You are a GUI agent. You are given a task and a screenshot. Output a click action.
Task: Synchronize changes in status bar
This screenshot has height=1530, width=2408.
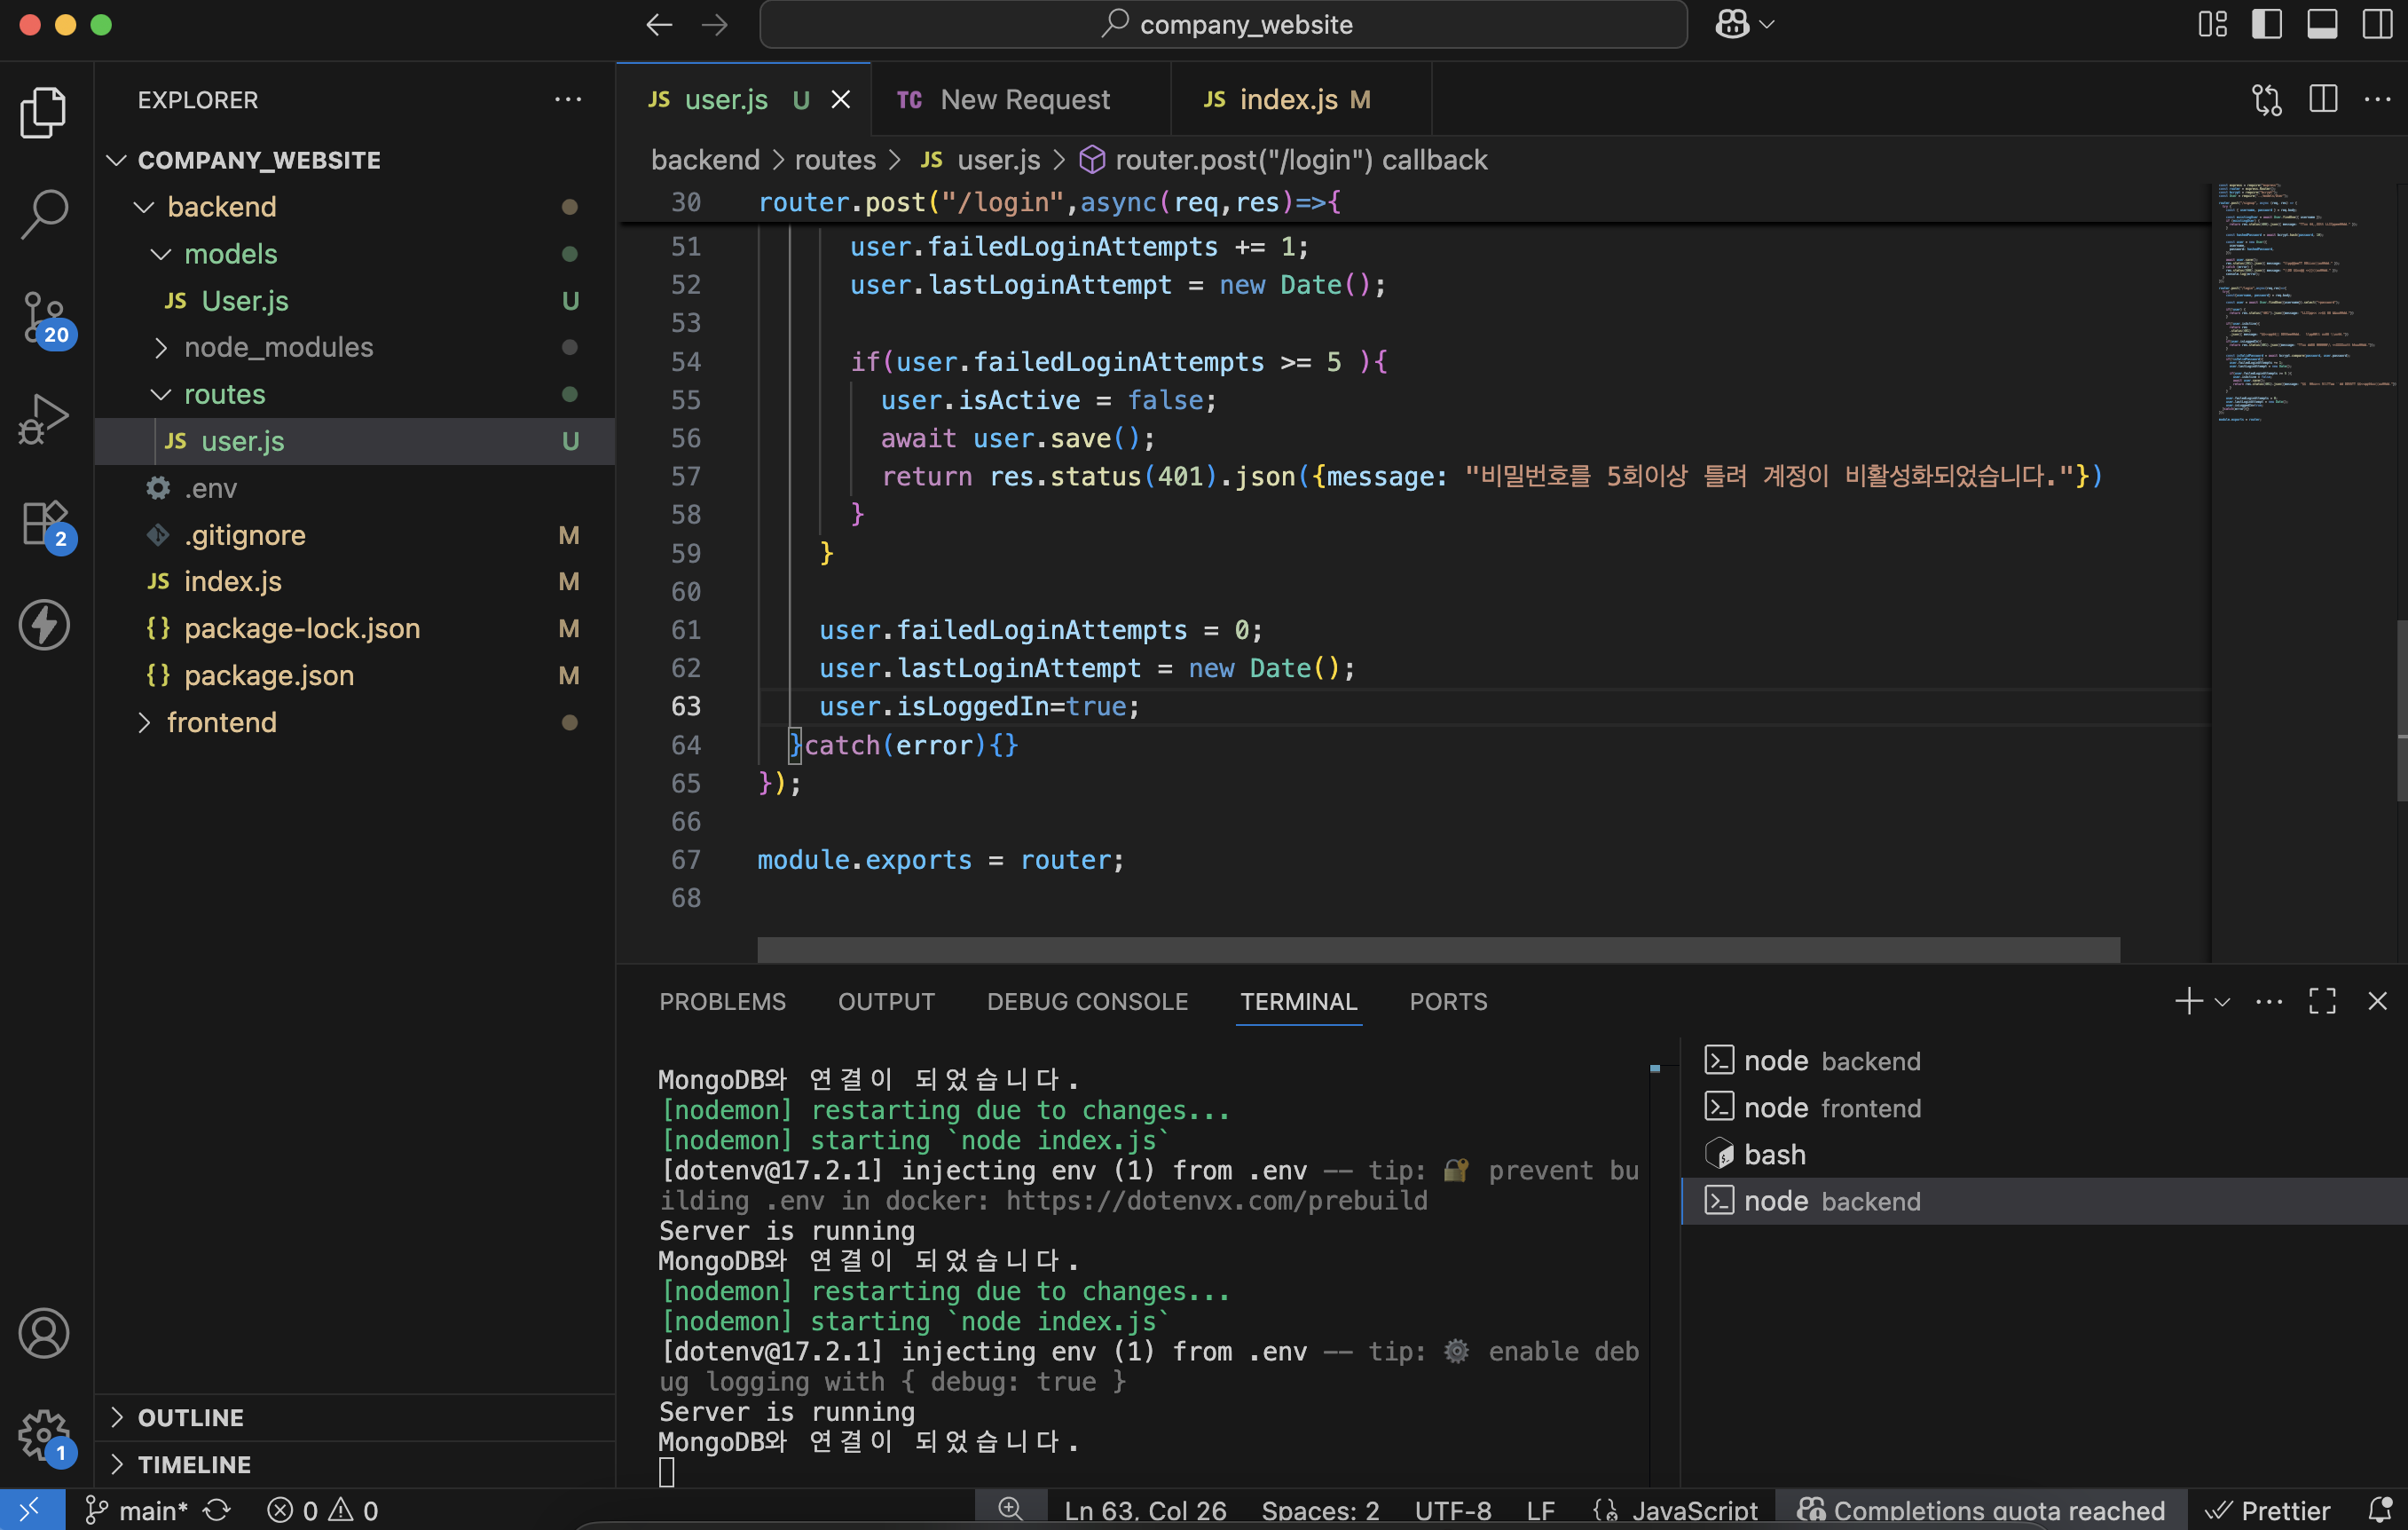coord(217,1510)
